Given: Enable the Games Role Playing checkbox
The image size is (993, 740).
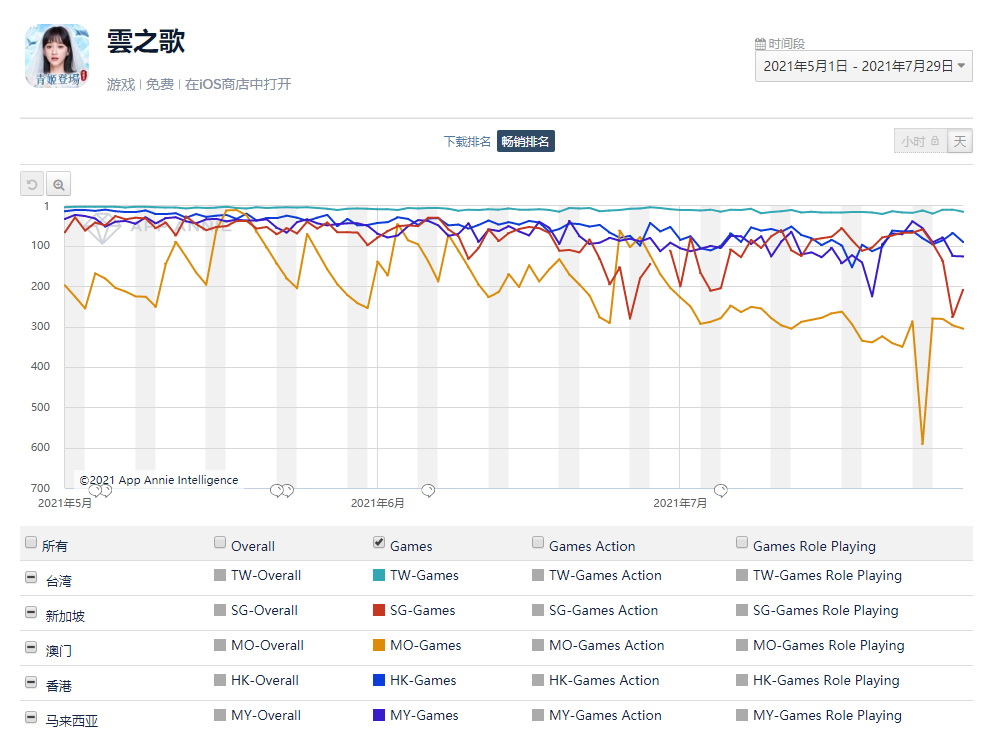Looking at the screenshot, I should (x=742, y=542).
